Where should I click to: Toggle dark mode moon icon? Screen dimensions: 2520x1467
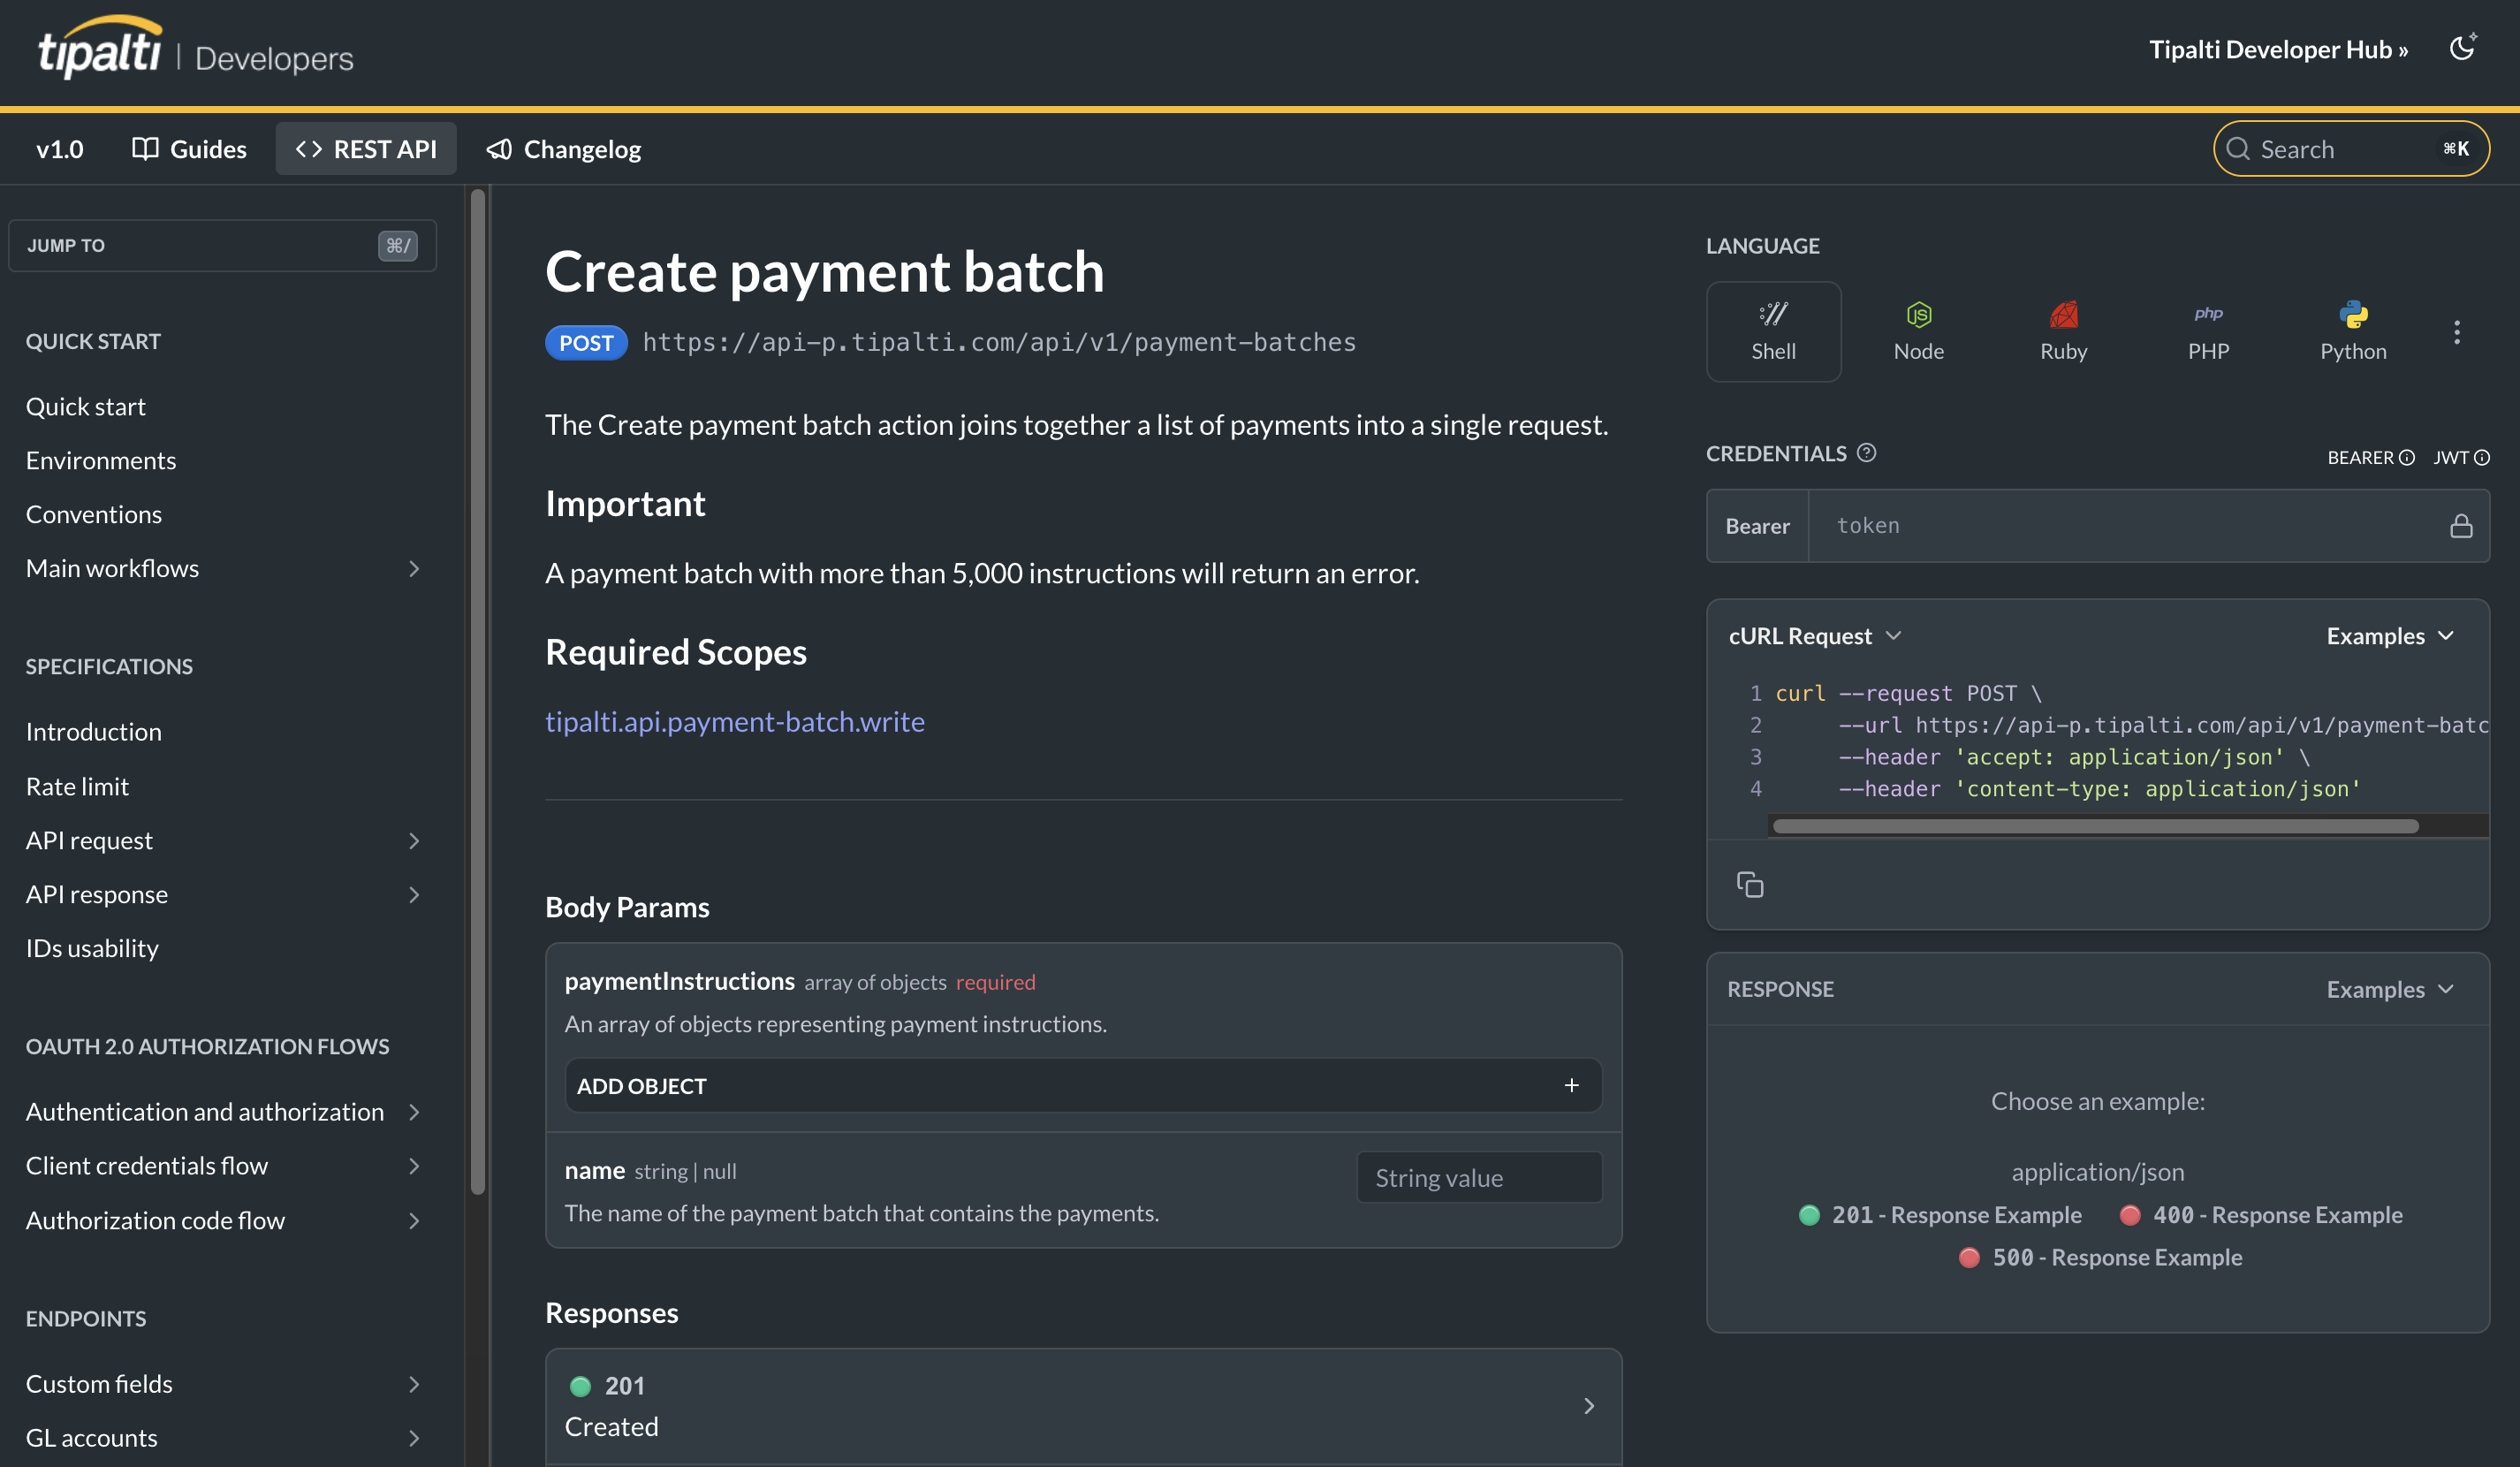point(2462,48)
